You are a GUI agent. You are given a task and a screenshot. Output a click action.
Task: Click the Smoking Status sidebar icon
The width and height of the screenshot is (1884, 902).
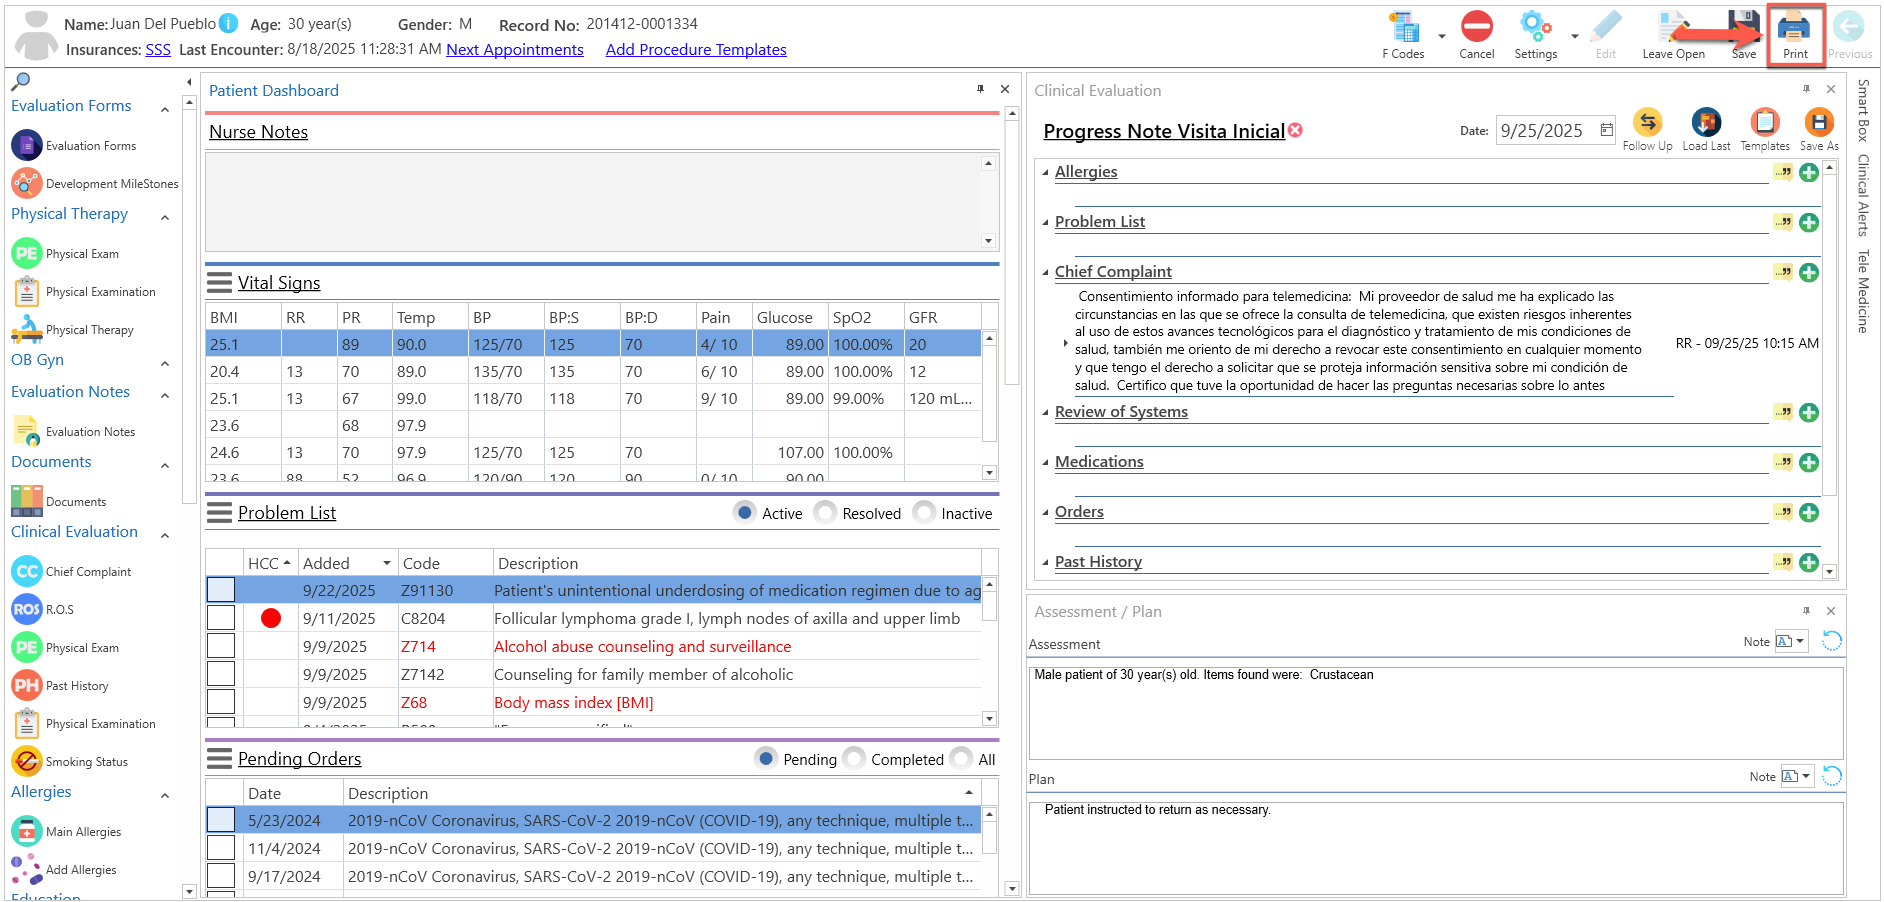pyautogui.click(x=27, y=761)
